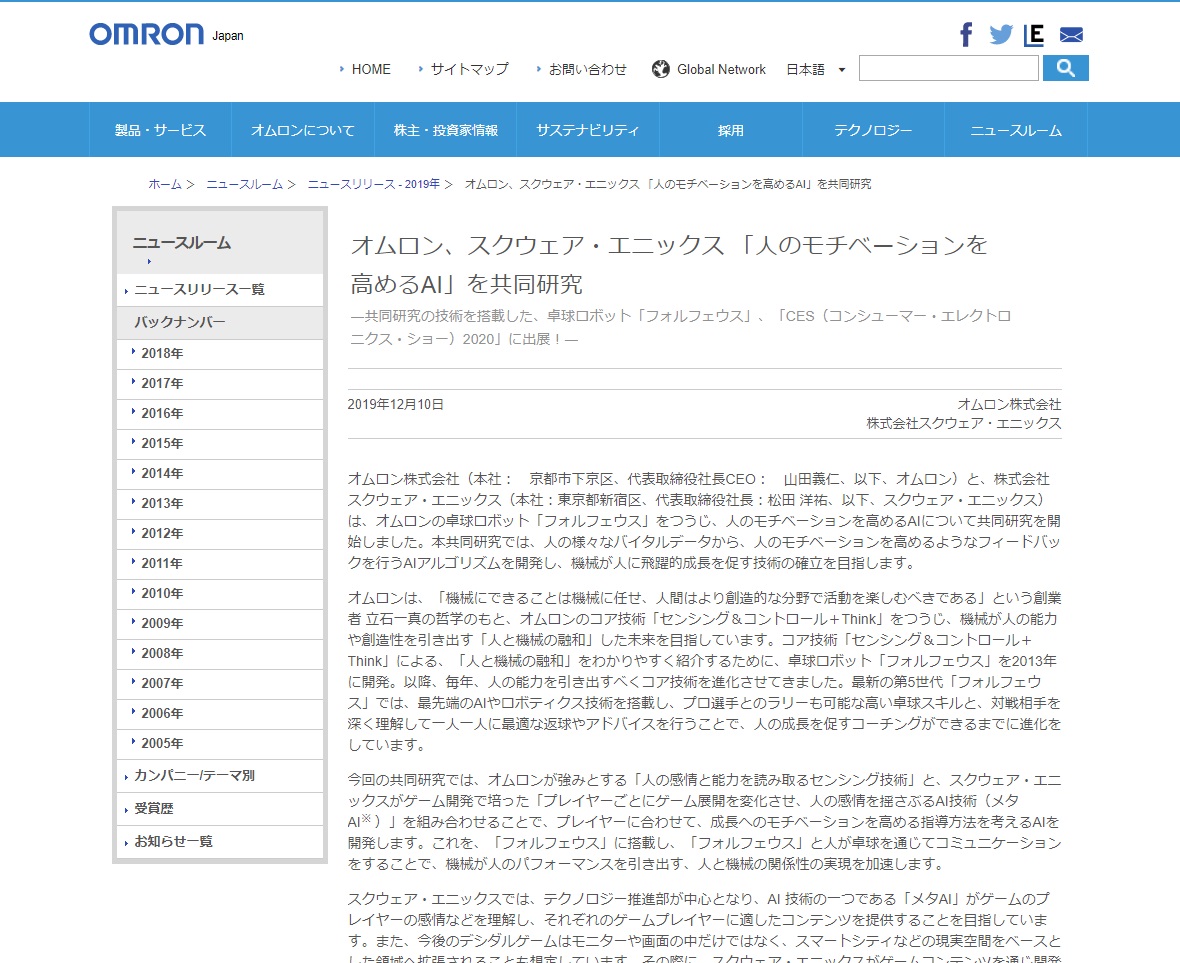Screen dimensions: 1180x963
Task: Click the ニュースリリース - 2019年 breadcrumb
Action: [x=373, y=184]
